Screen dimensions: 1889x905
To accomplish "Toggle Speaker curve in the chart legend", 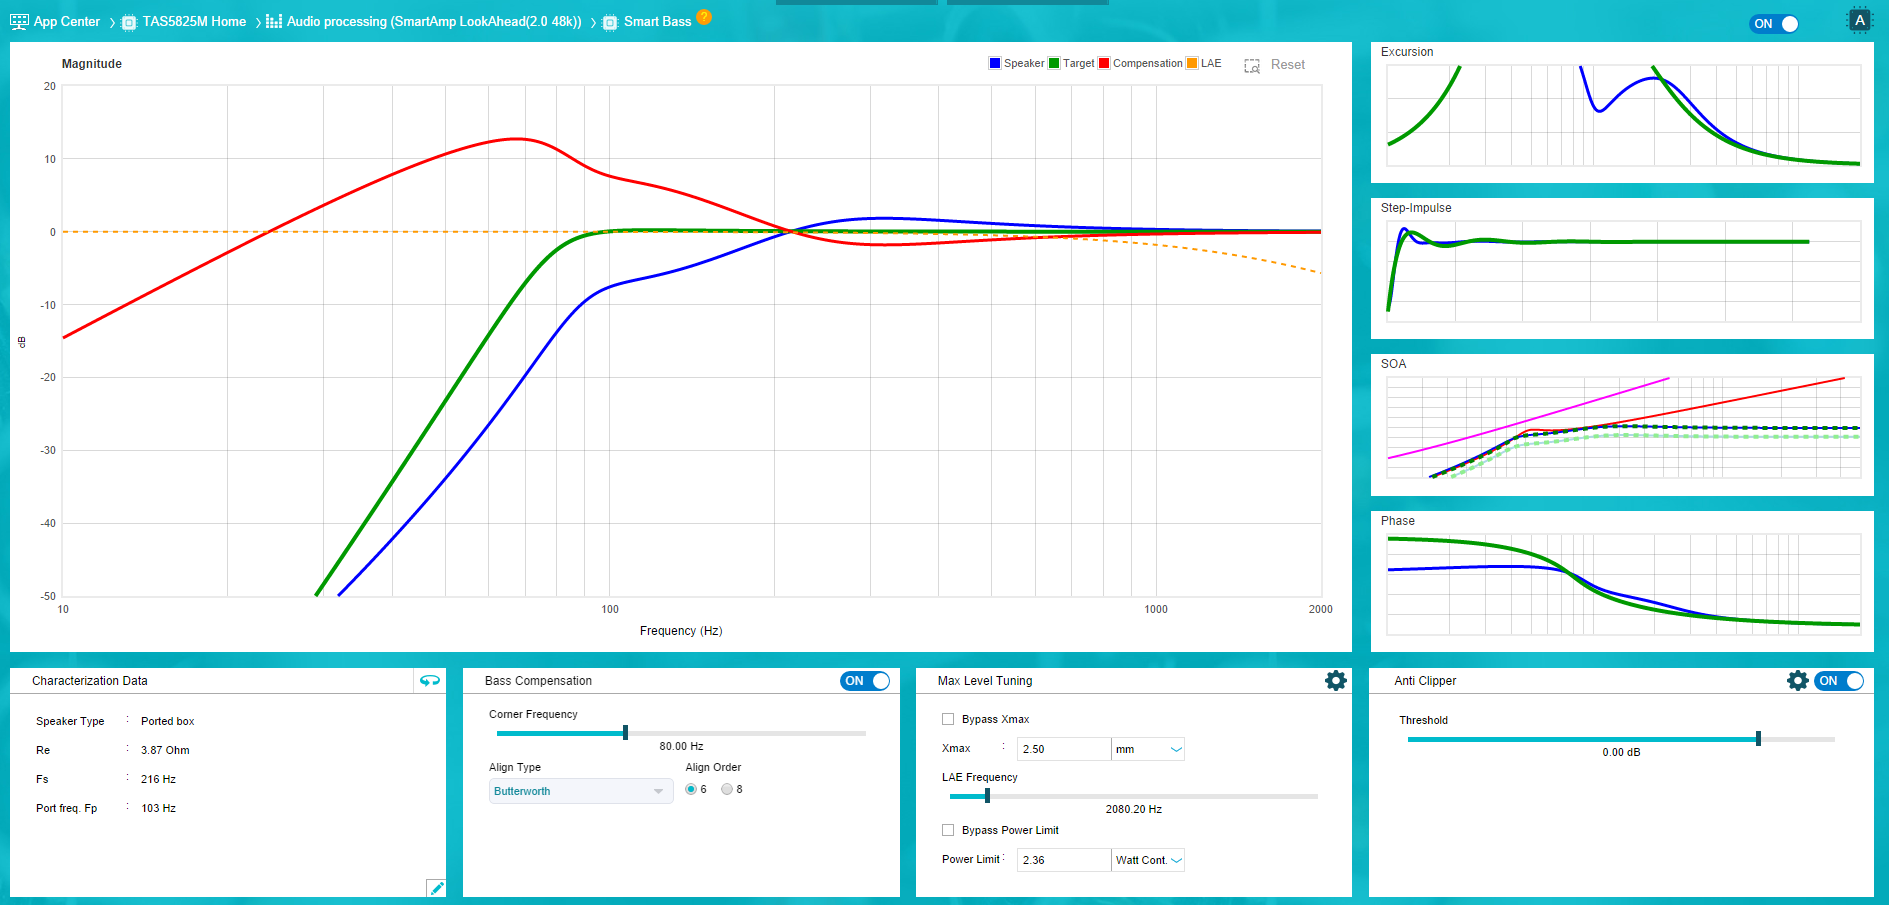I will [1016, 63].
